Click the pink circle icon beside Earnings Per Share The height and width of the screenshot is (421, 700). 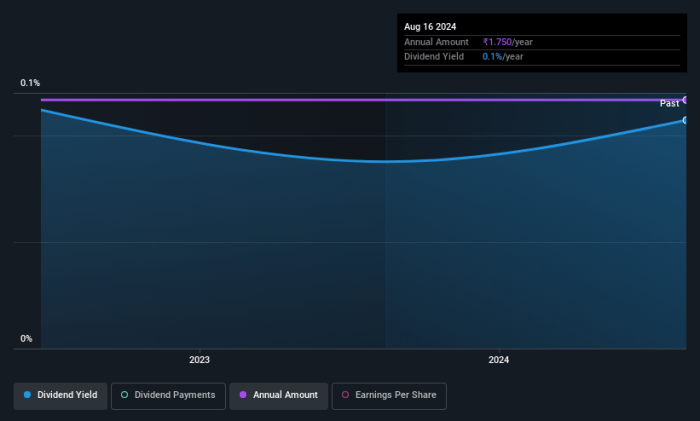point(344,395)
